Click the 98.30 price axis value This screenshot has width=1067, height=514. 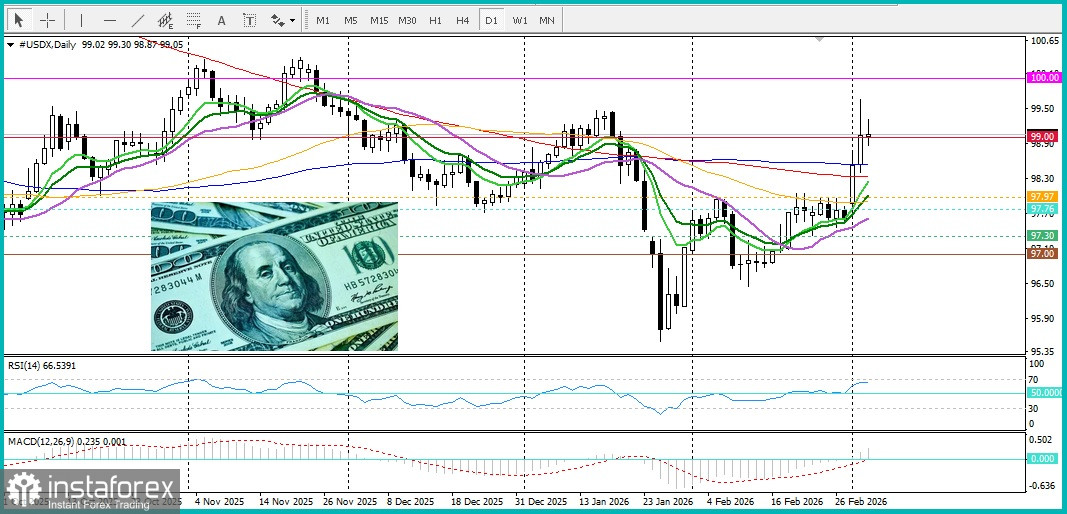[1043, 179]
